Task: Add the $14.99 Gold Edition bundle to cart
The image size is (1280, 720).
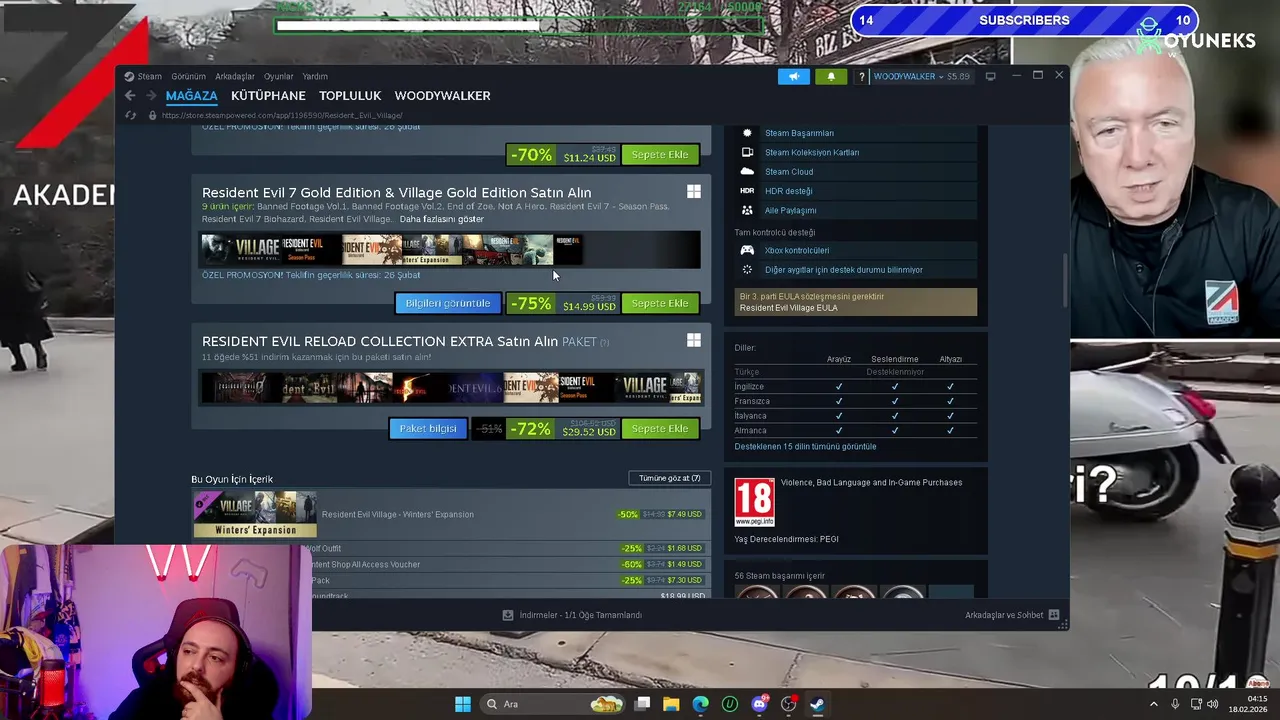Action: (x=660, y=303)
